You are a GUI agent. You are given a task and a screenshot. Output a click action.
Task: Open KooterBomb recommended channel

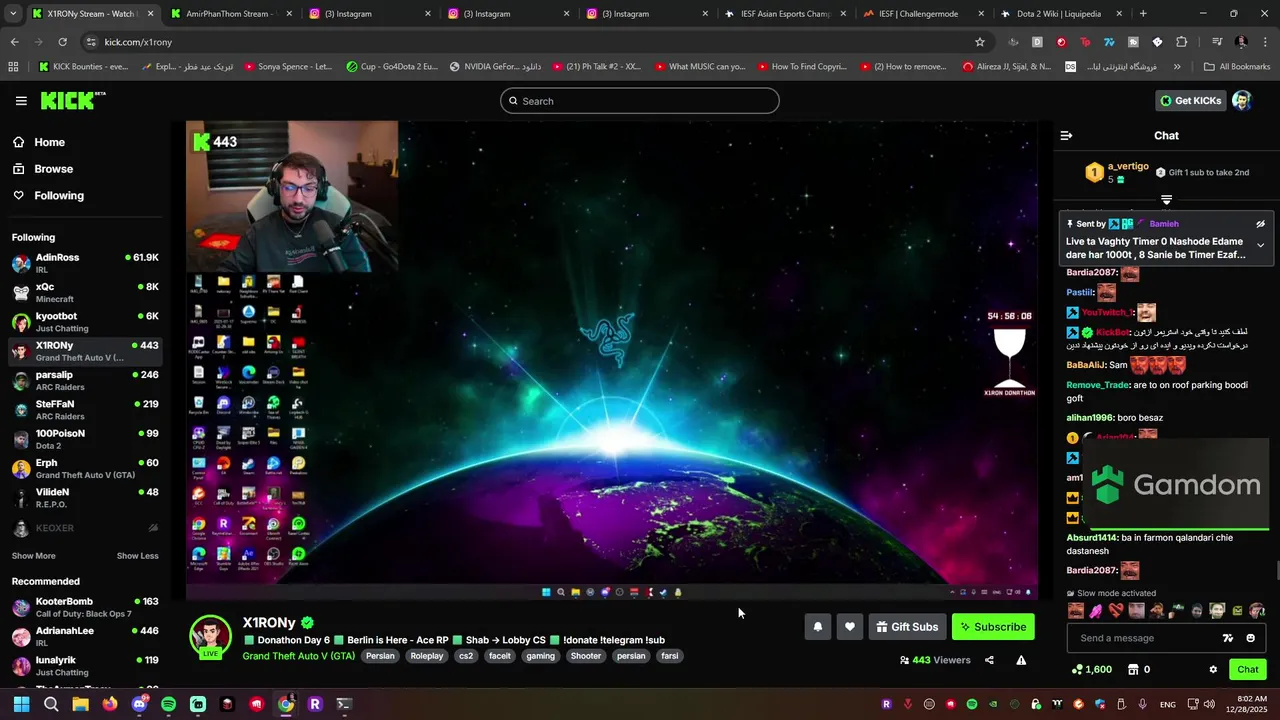tap(85, 607)
